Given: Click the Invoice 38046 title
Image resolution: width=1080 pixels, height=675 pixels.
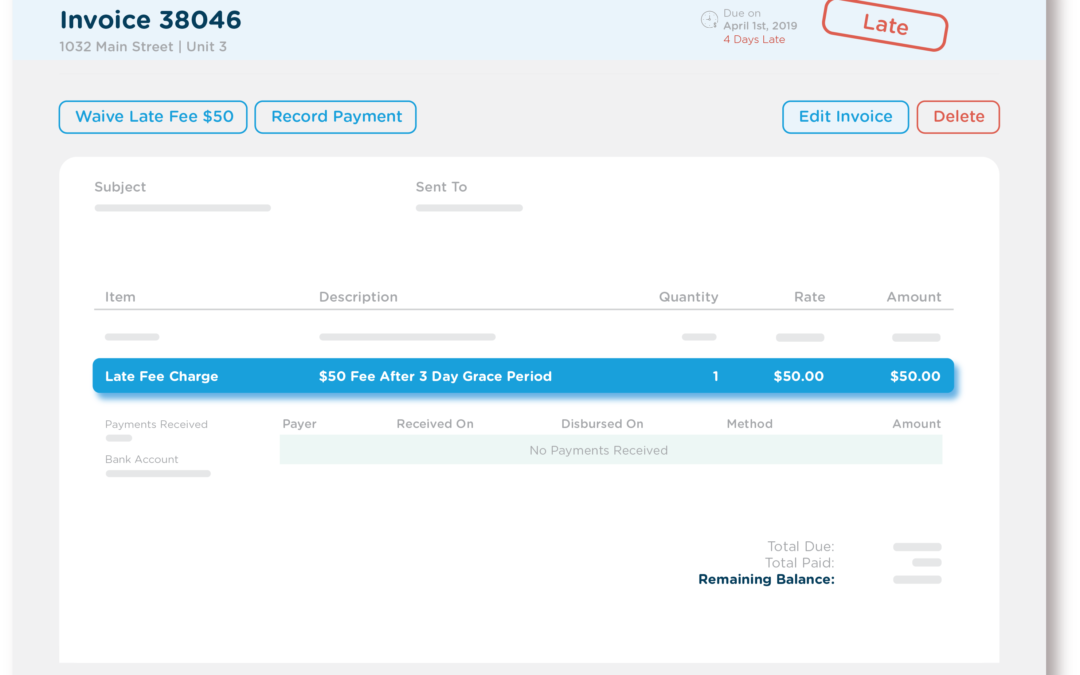Looking at the screenshot, I should click(x=150, y=20).
